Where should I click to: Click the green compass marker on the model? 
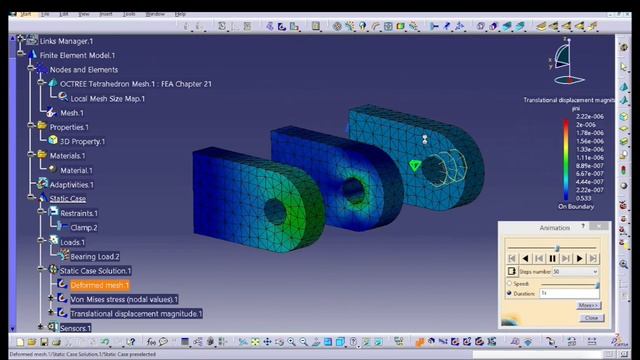(415, 166)
